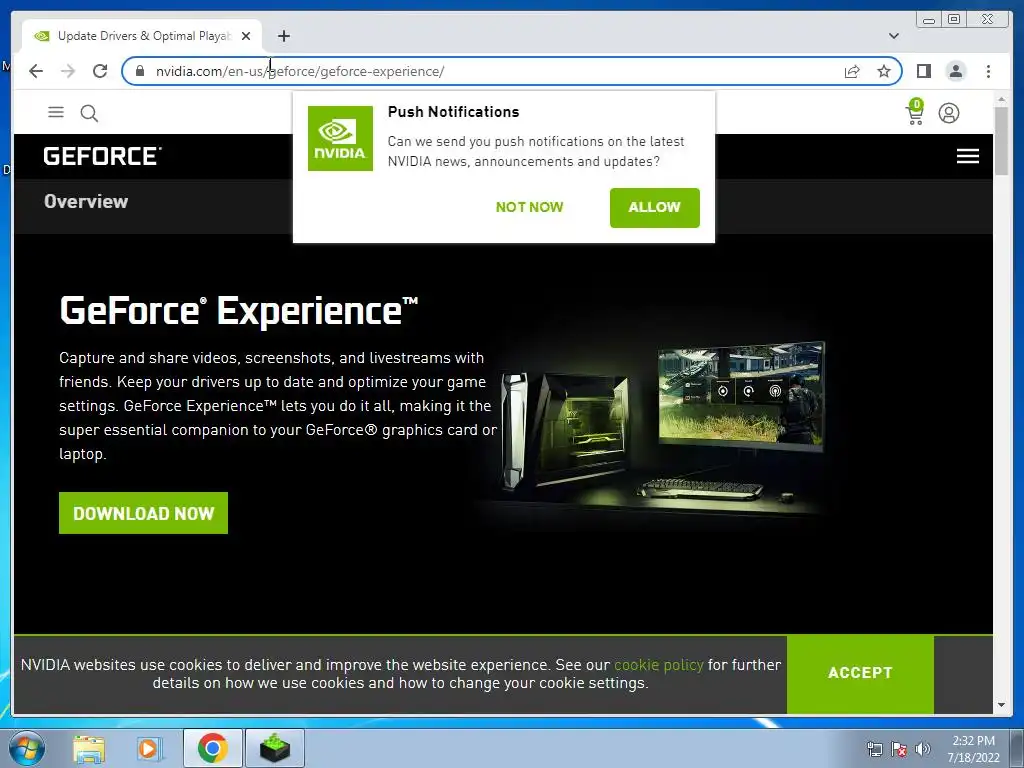The height and width of the screenshot is (768, 1024).
Task: Click ALLOW for push notifications
Action: pyautogui.click(x=654, y=208)
